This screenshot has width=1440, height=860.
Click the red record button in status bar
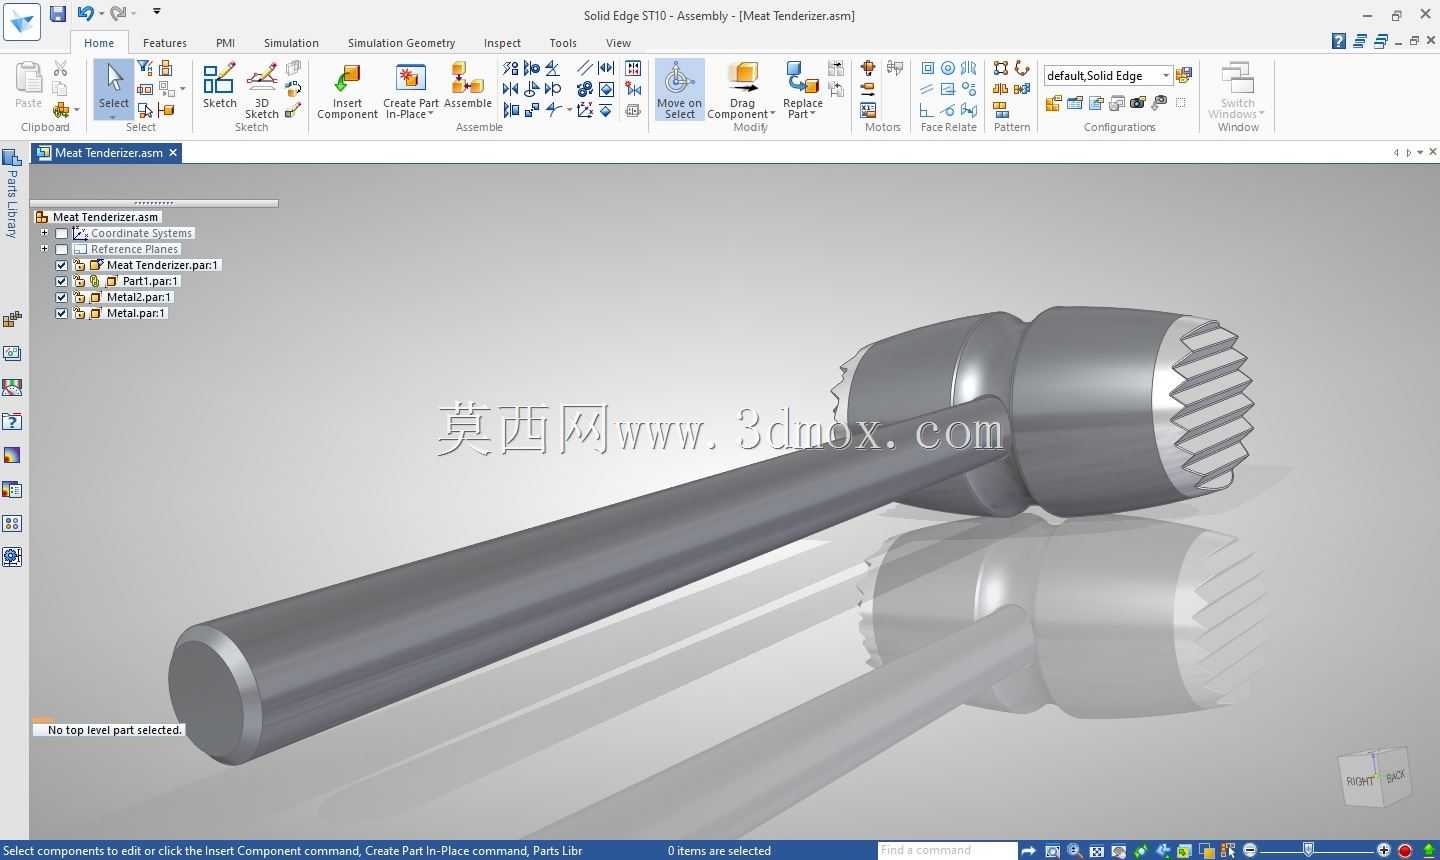pos(1405,851)
